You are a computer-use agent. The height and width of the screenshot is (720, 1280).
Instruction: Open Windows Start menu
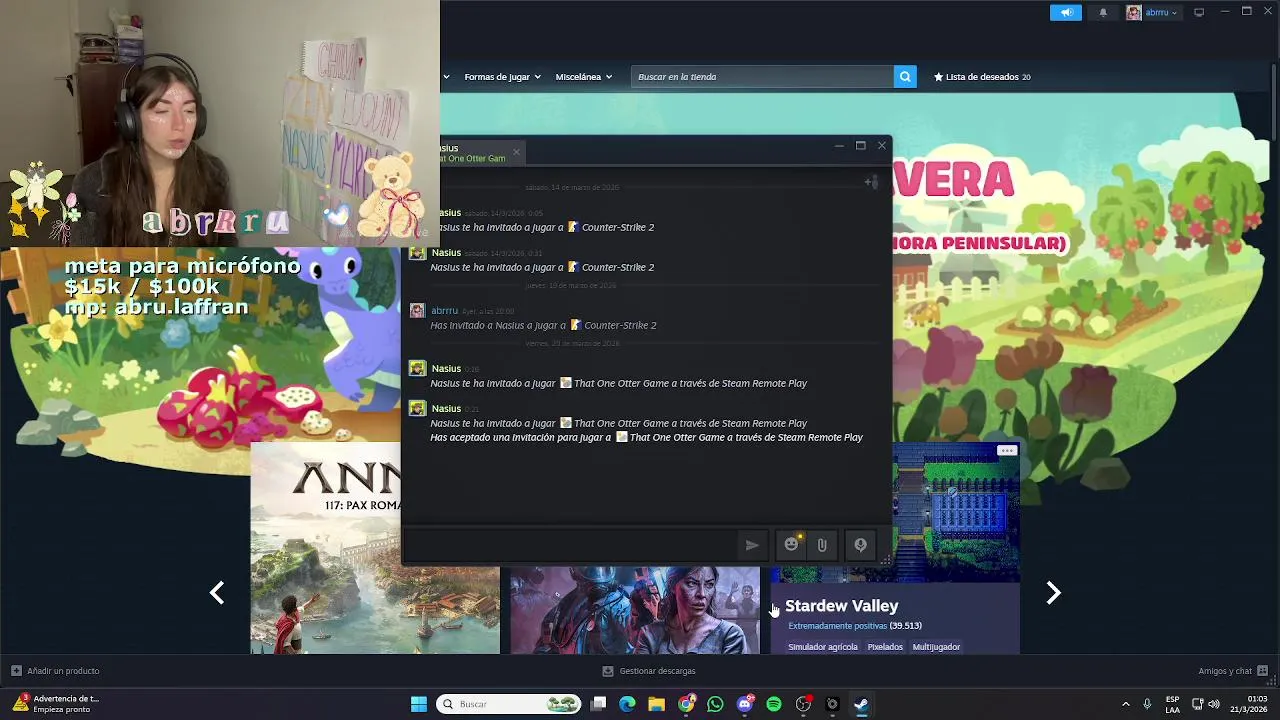coord(419,704)
